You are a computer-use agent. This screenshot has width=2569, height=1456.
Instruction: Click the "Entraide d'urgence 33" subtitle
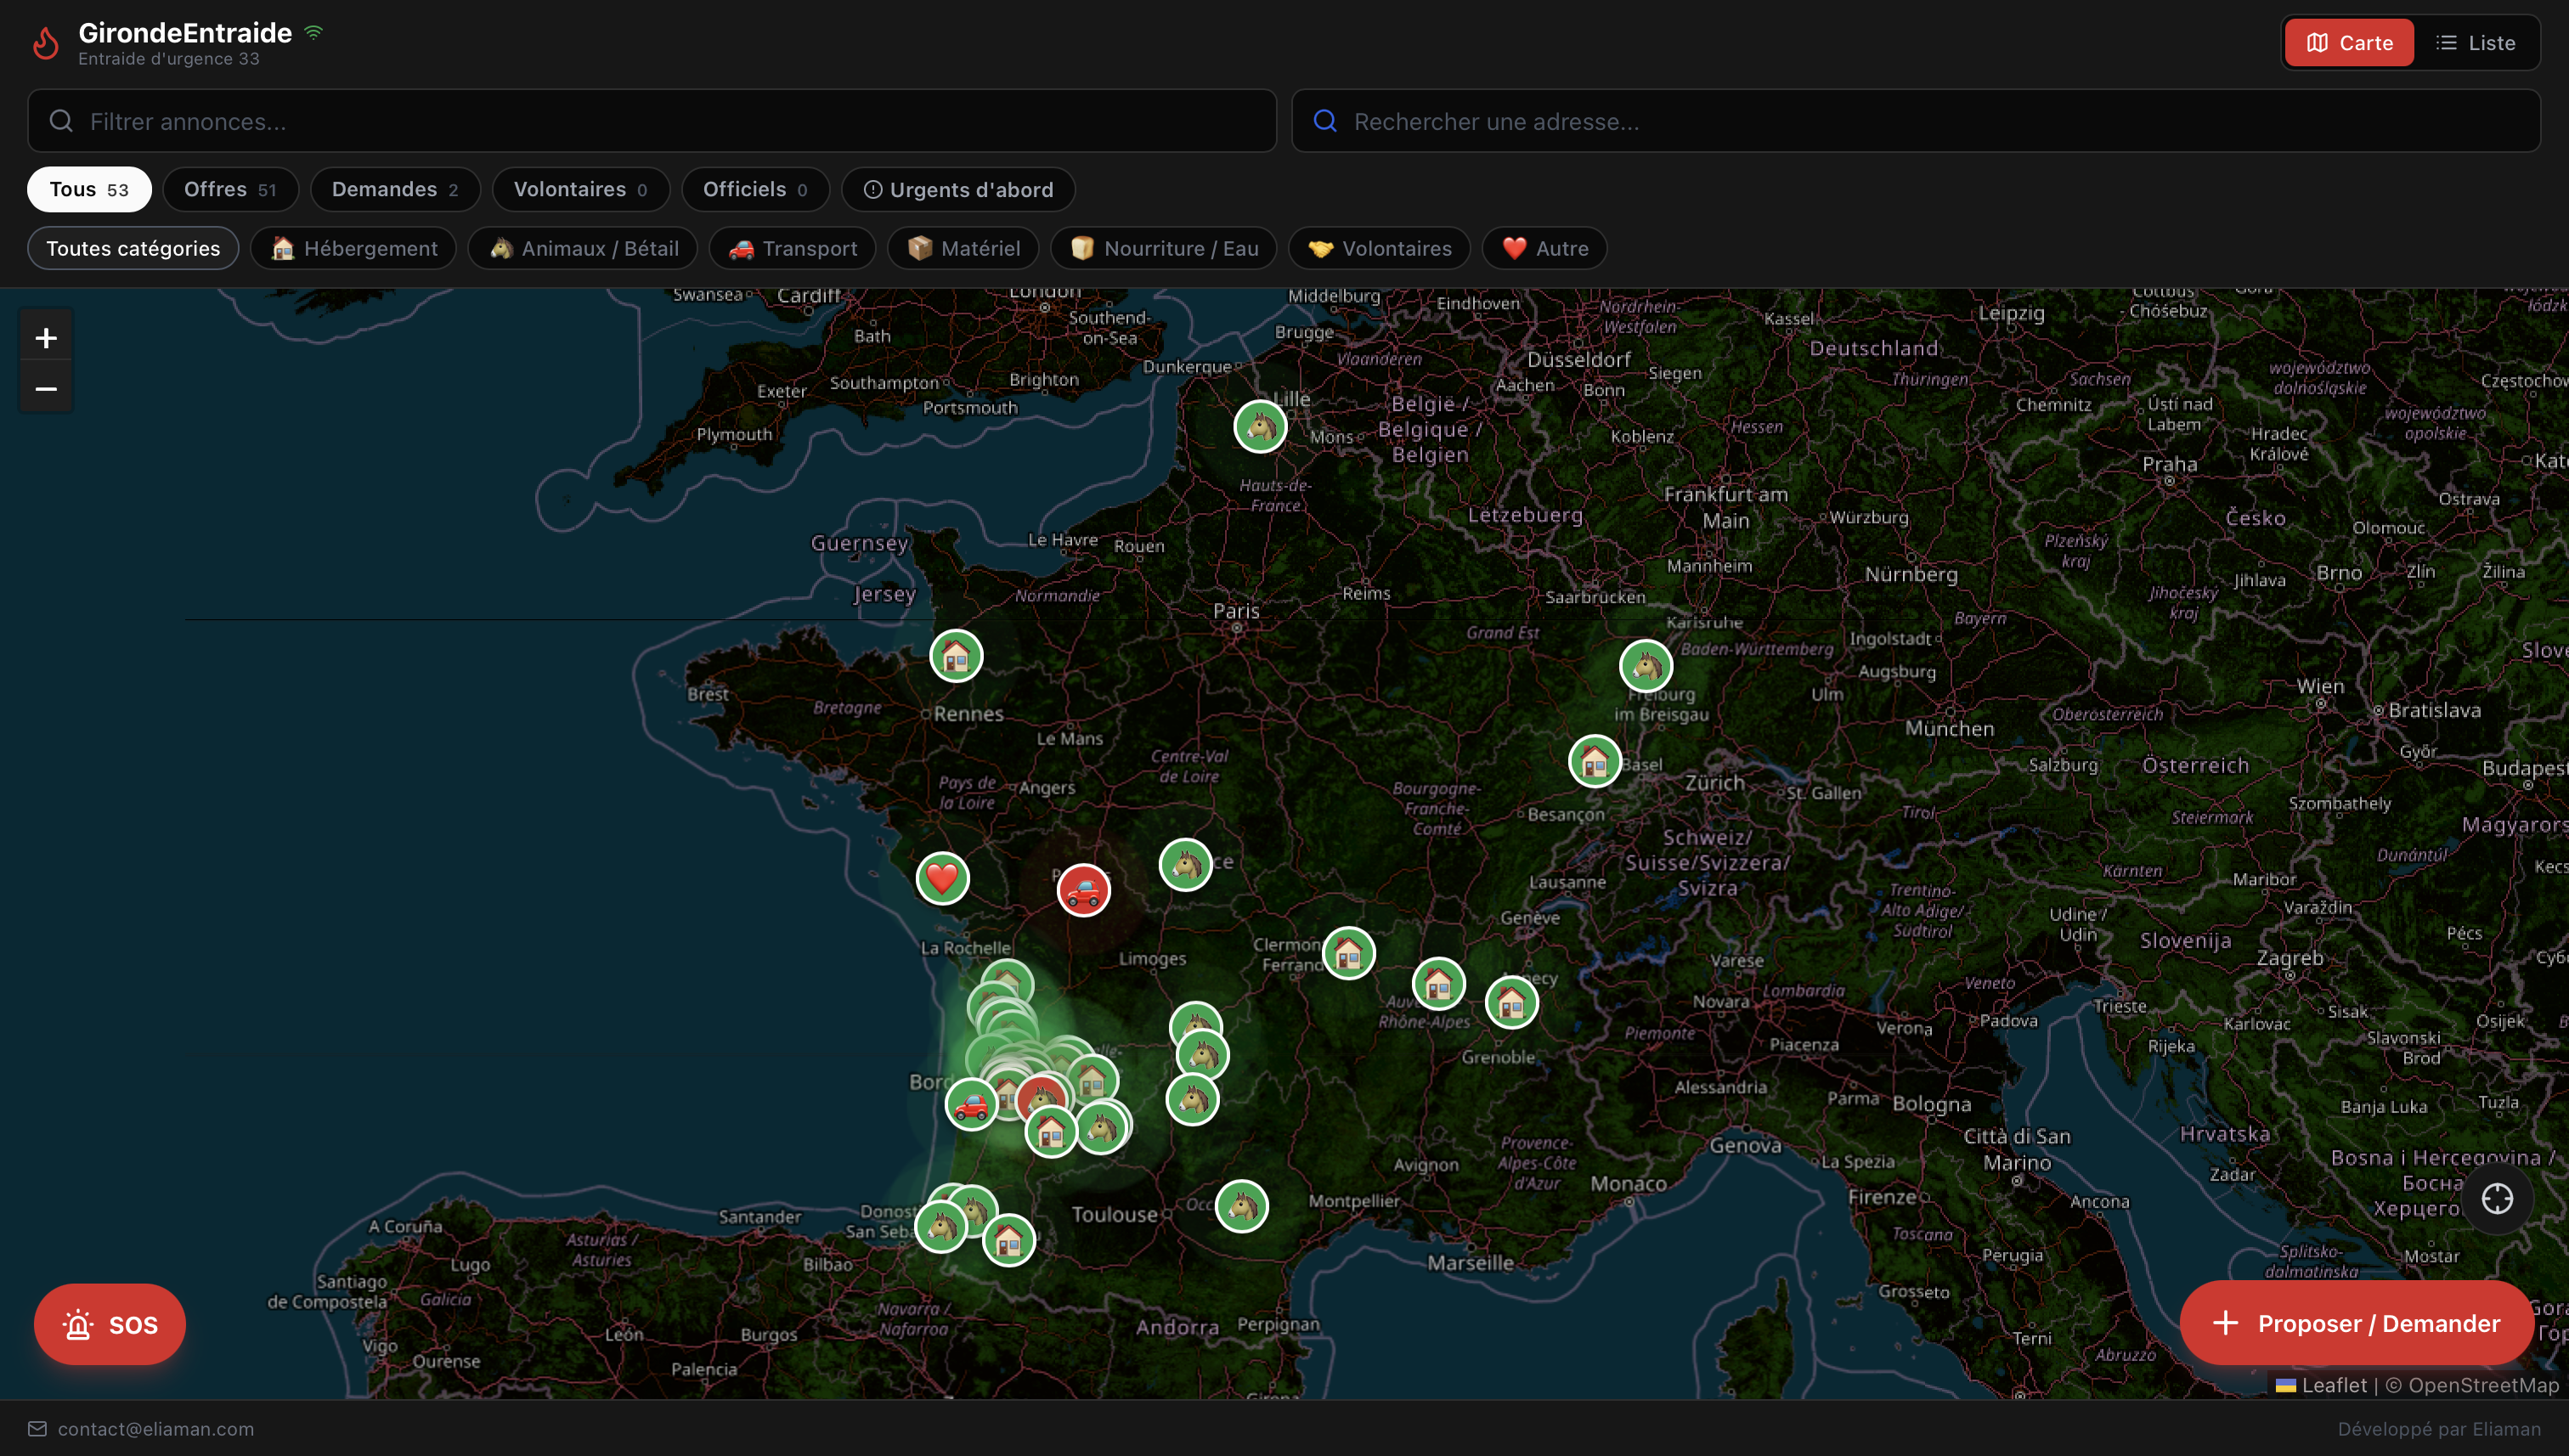(169, 59)
